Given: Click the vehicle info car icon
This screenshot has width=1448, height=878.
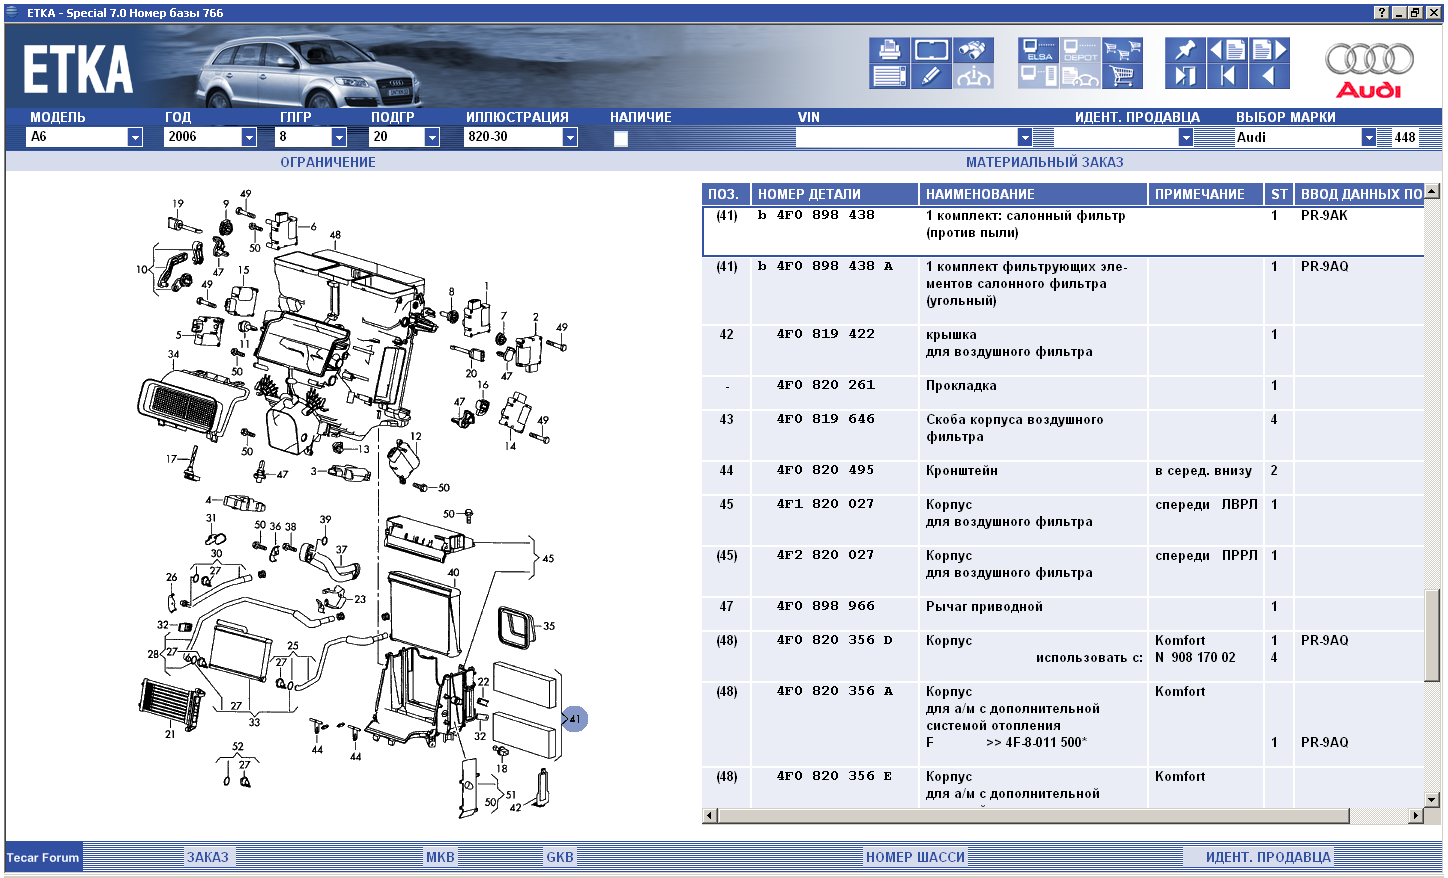Looking at the screenshot, I should point(973,76).
